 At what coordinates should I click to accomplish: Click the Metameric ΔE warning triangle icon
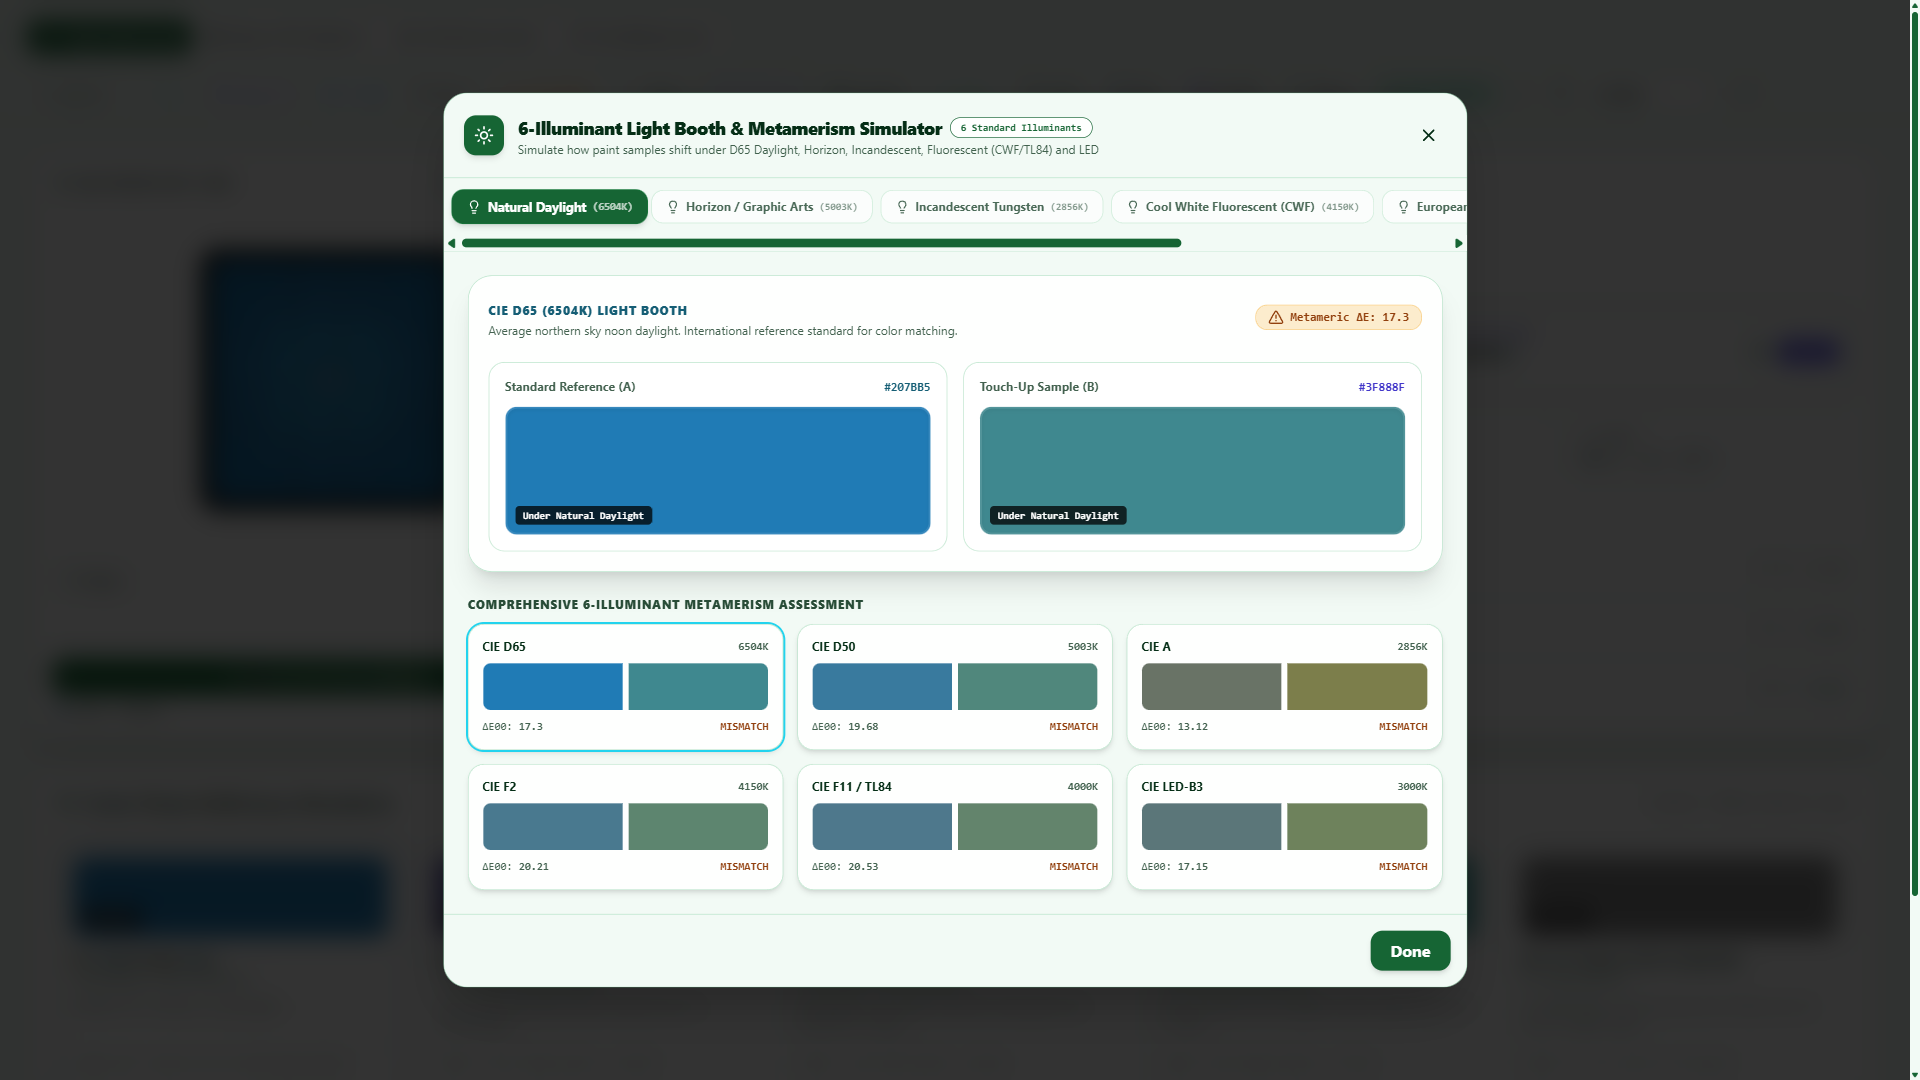point(1276,318)
